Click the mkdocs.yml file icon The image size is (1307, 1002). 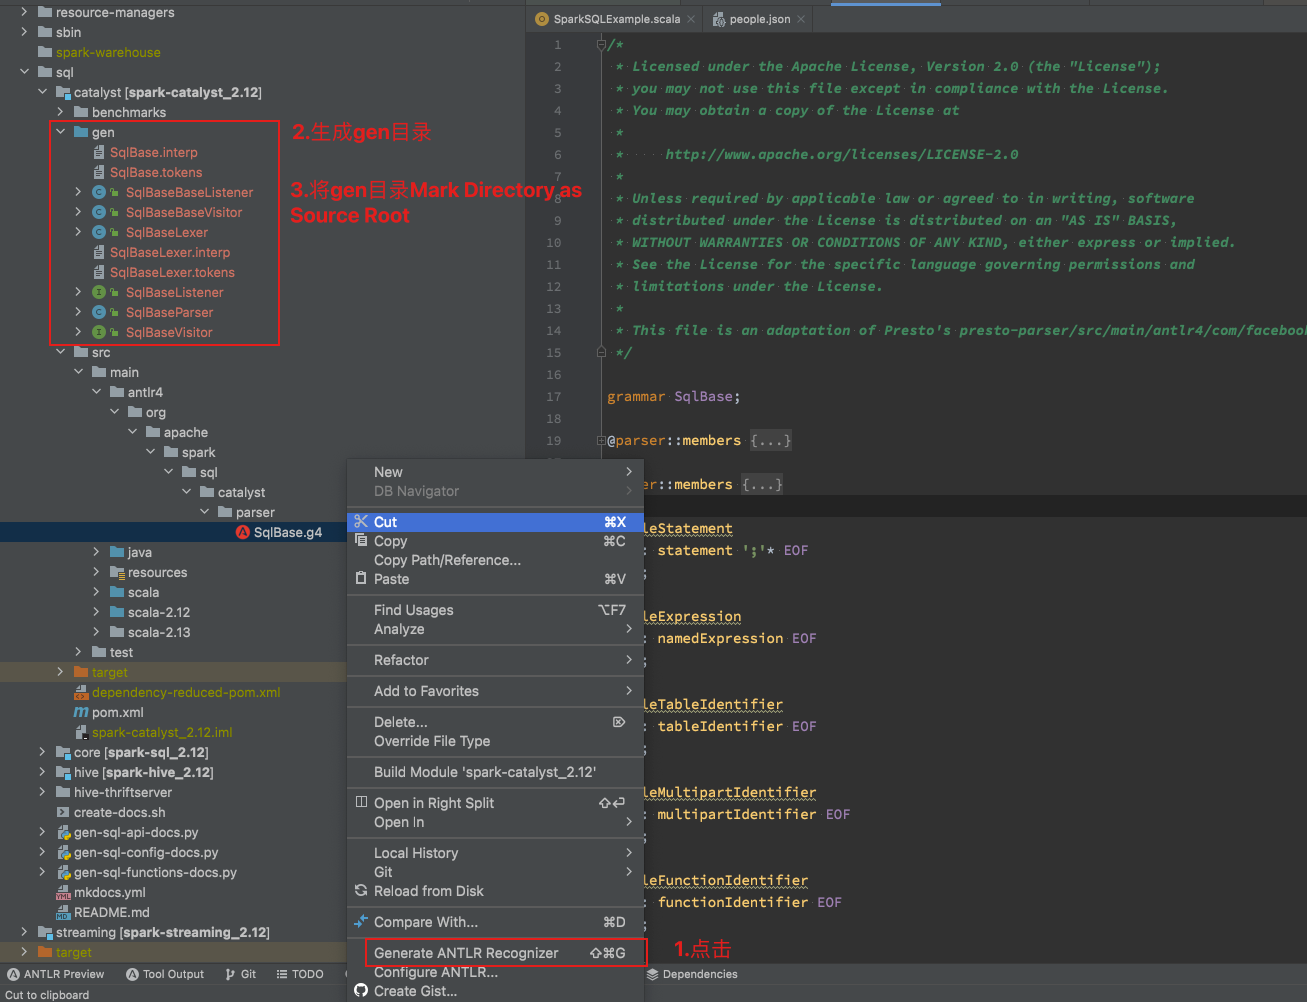click(x=63, y=892)
